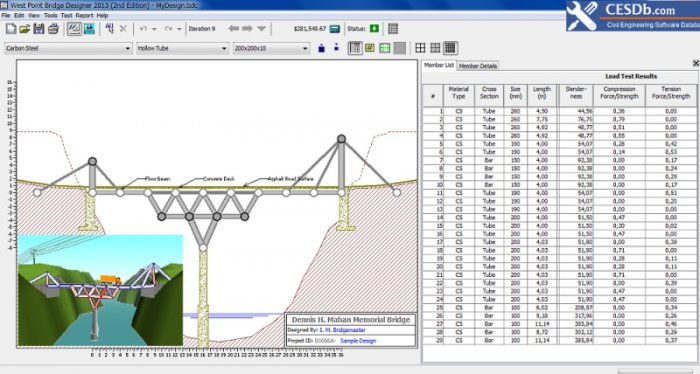
Task: Select the coarse grid resolution
Action: (x=420, y=48)
